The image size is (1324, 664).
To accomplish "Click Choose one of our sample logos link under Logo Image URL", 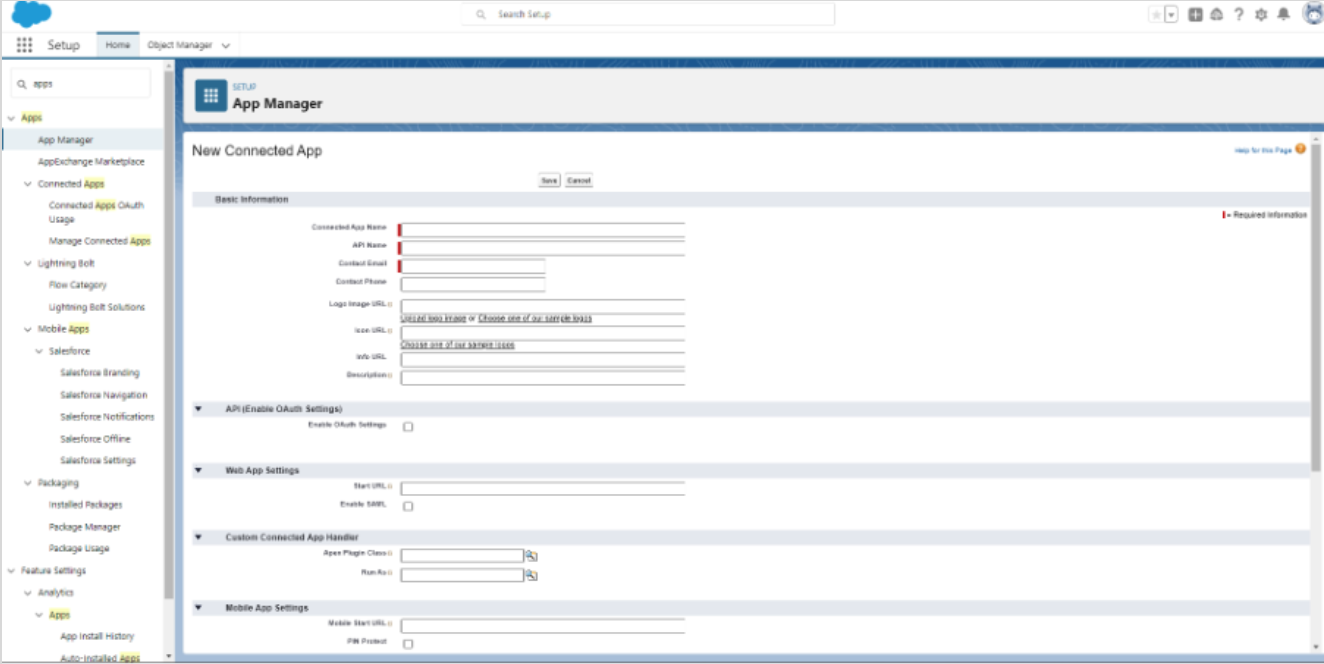I will (x=535, y=318).
